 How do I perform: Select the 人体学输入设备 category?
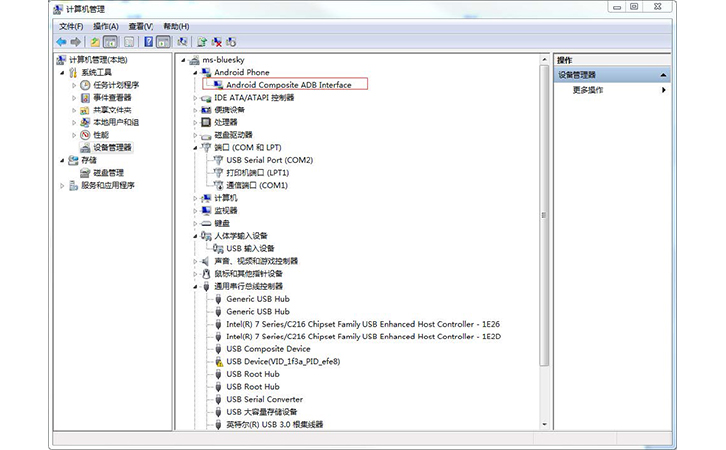point(241,236)
